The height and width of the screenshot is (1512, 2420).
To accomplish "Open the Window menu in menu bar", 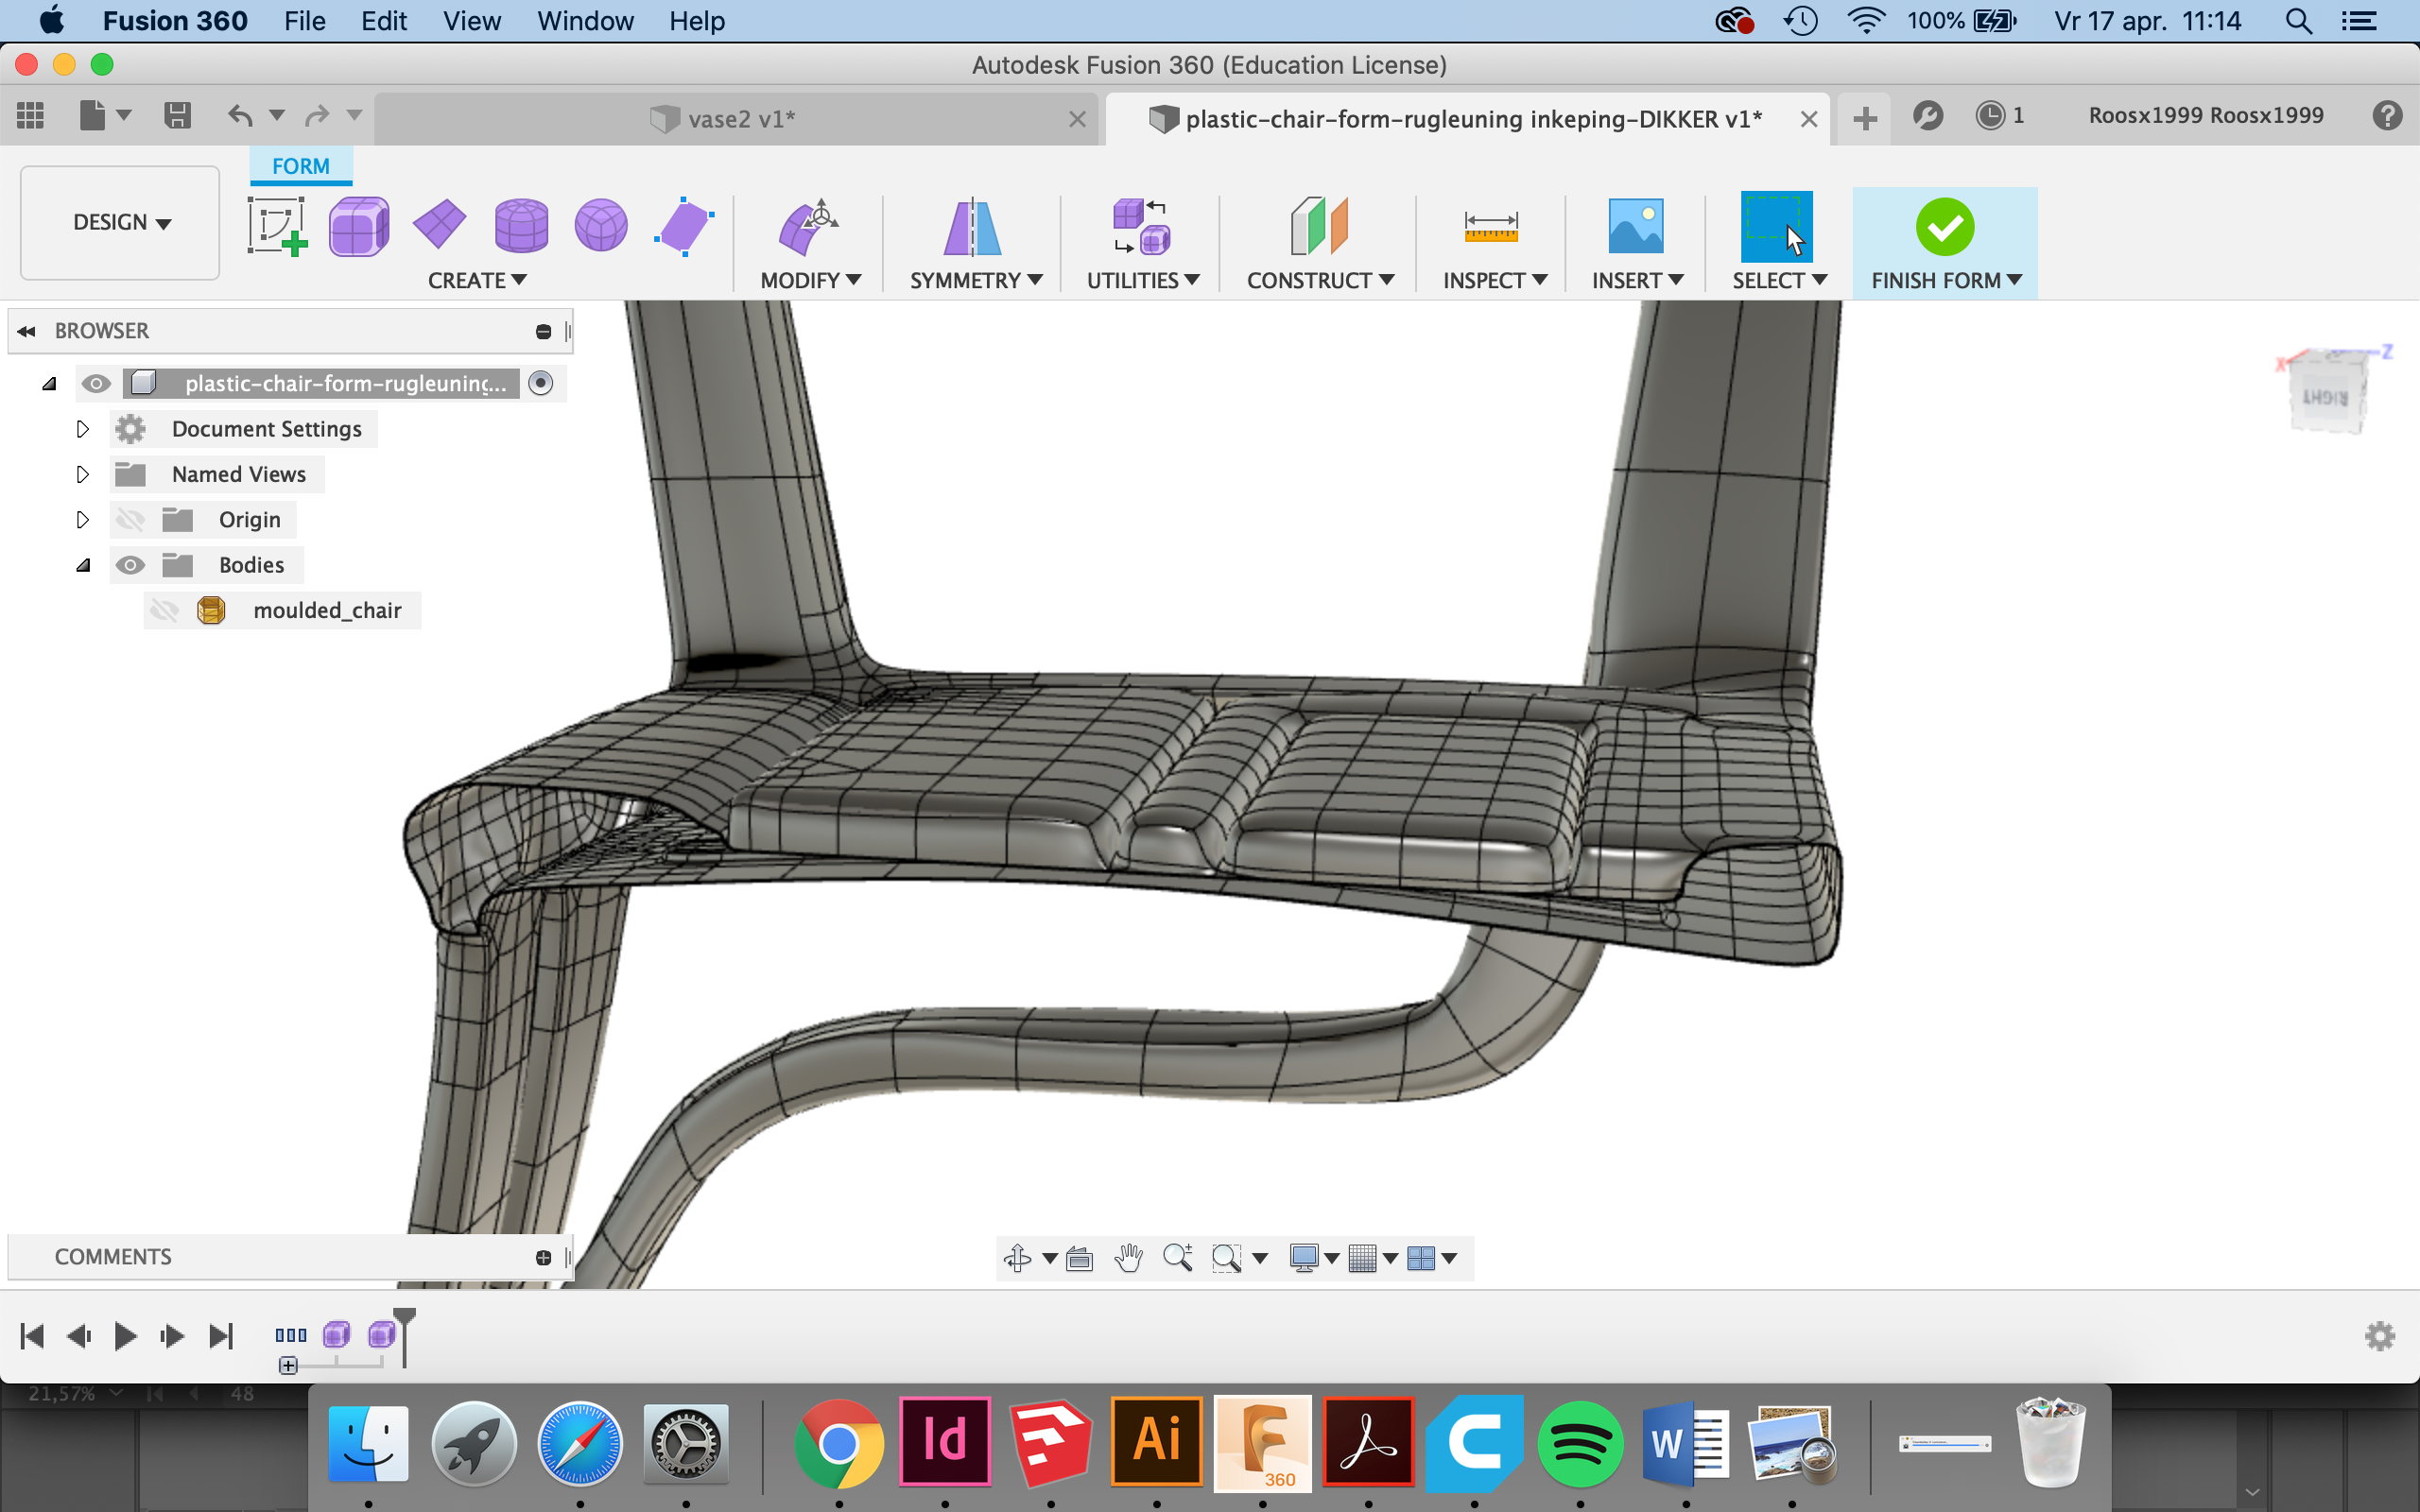I will point(585,21).
